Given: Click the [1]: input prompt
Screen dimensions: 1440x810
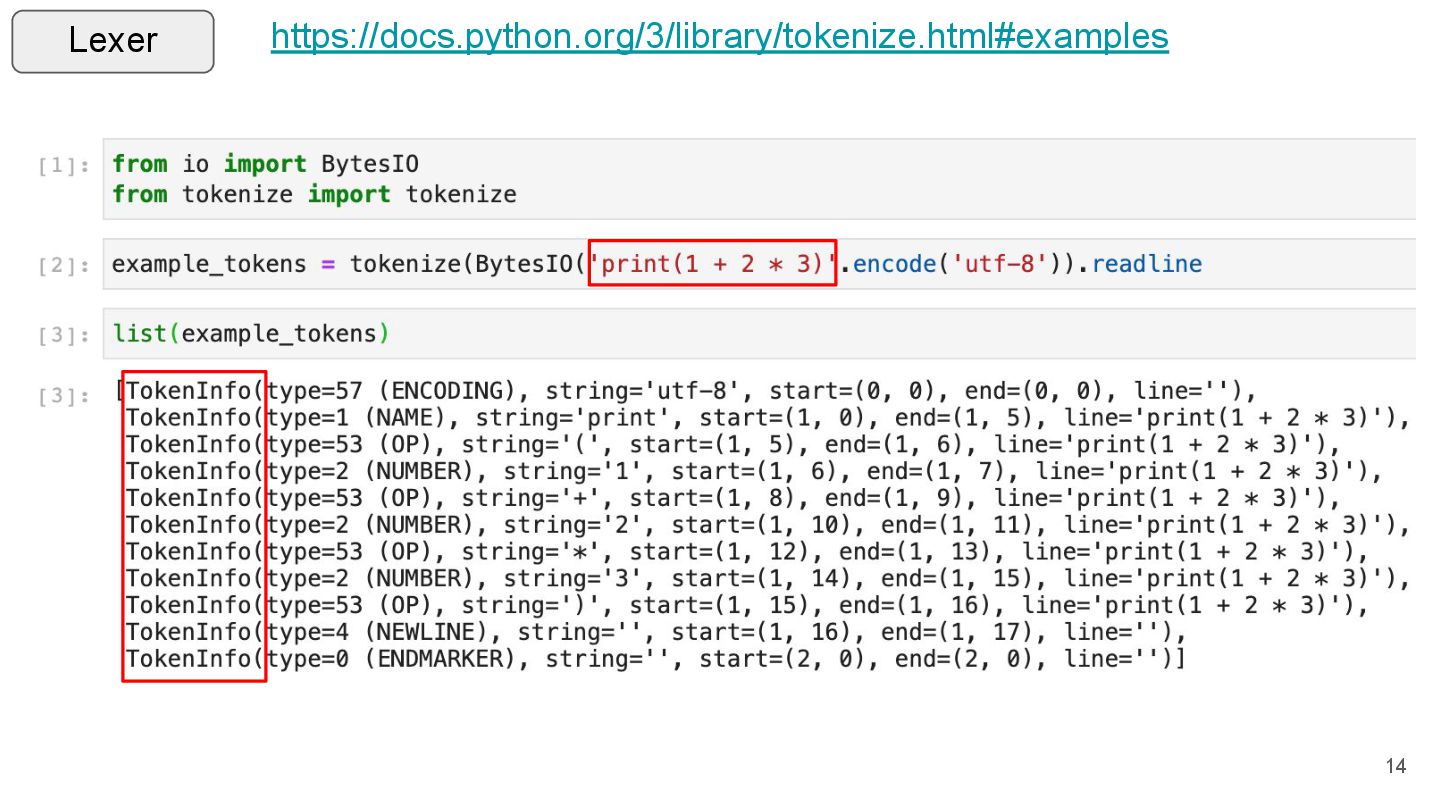Looking at the screenshot, I should [66, 166].
